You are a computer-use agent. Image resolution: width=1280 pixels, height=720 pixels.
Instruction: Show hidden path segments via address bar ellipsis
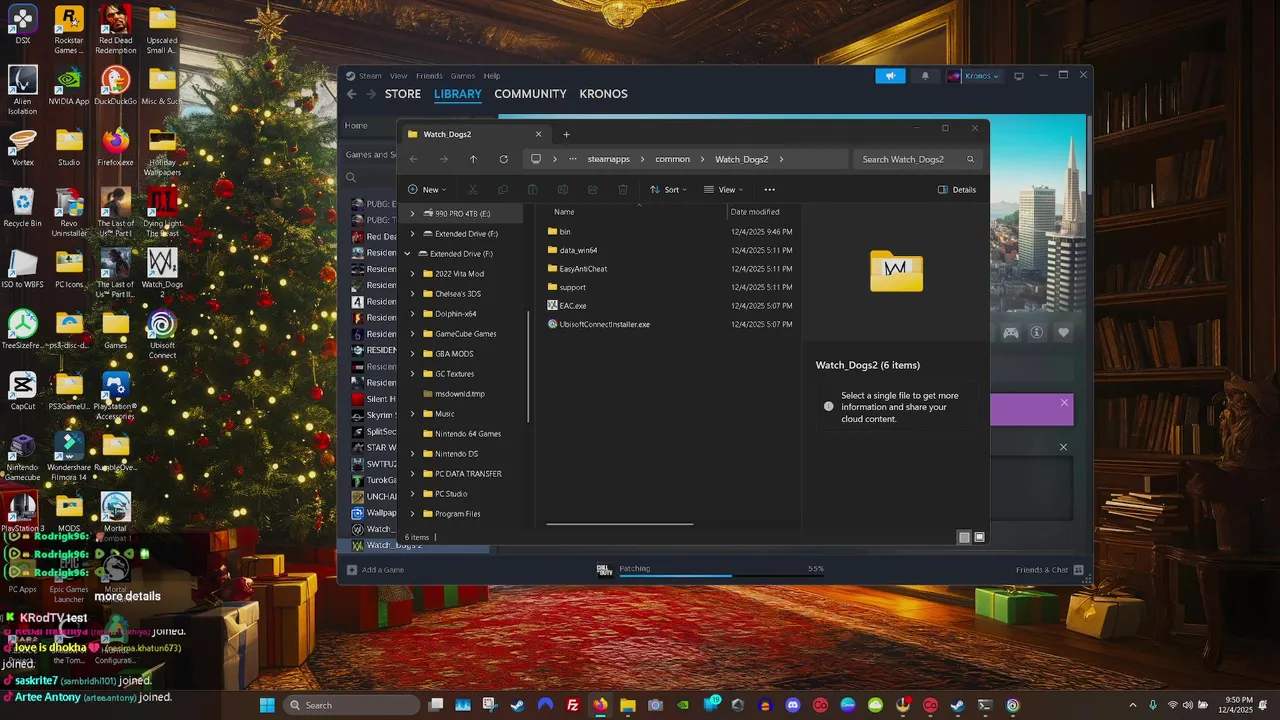pyautogui.click(x=572, y=159)
